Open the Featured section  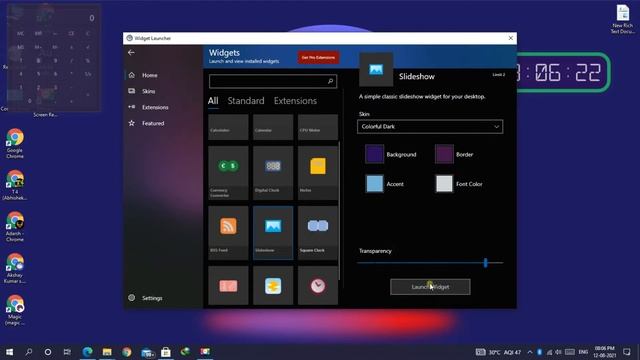click(x=153, y=123)
